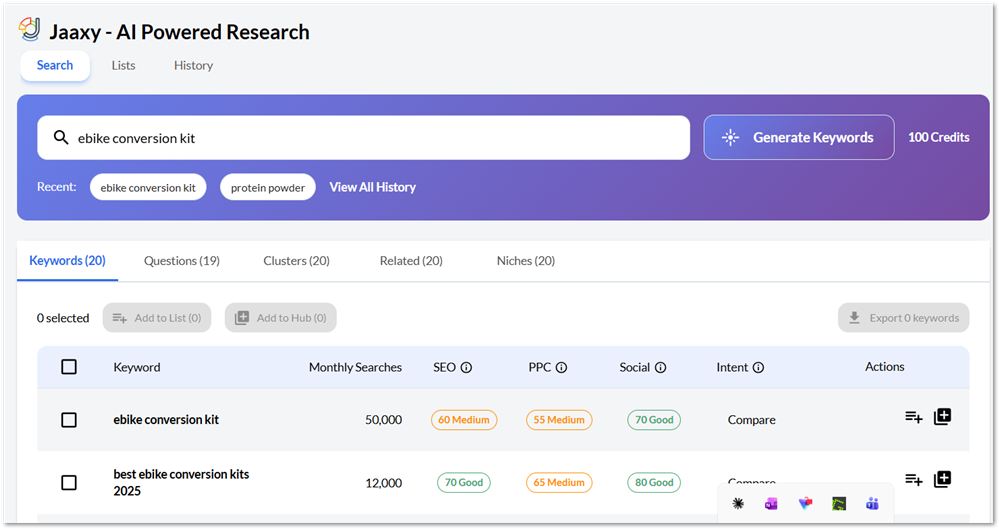
Task: Open the Clusters (20) tab
Action: 296,261
